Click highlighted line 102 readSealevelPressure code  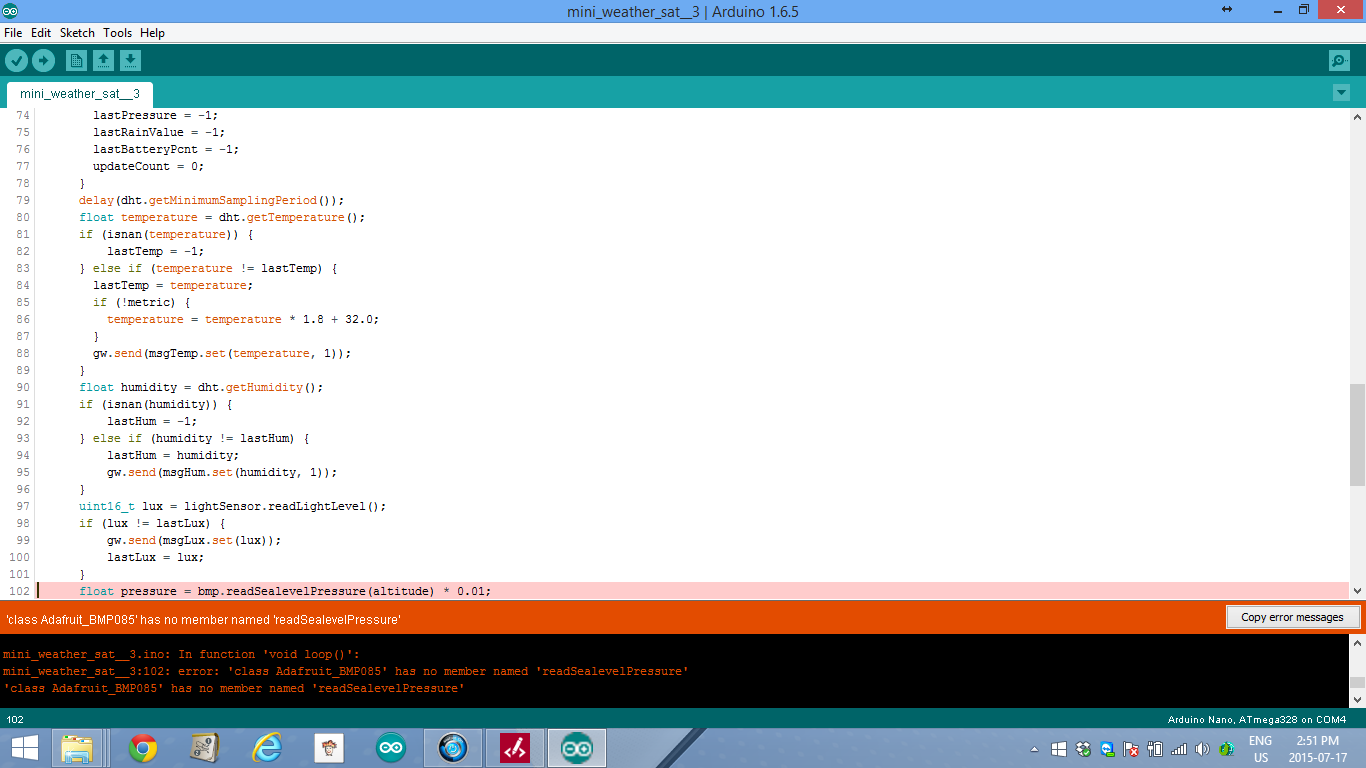[x=285, y=591]
